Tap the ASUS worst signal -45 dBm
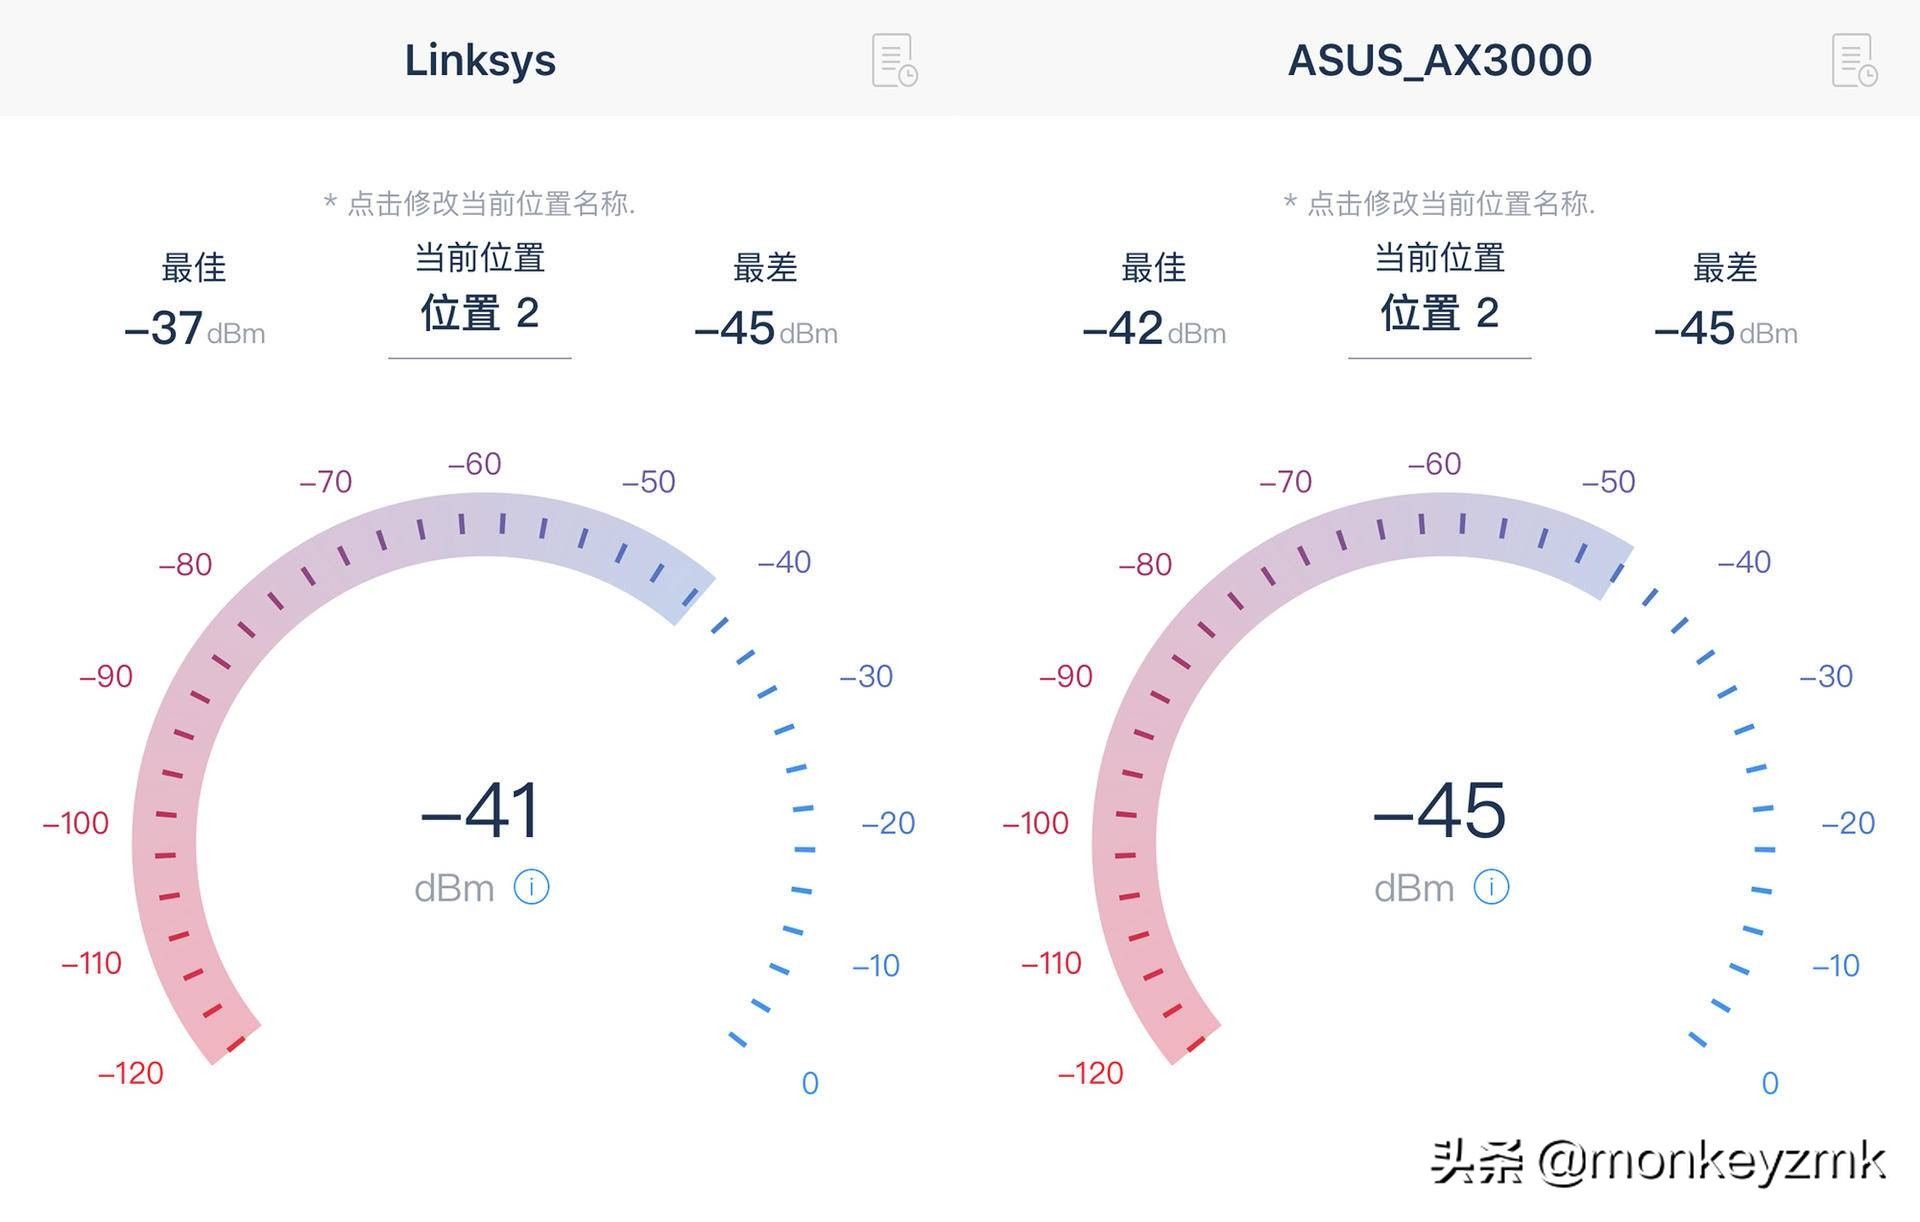Screen dimensions: 1920x1222 point(1726,328)
